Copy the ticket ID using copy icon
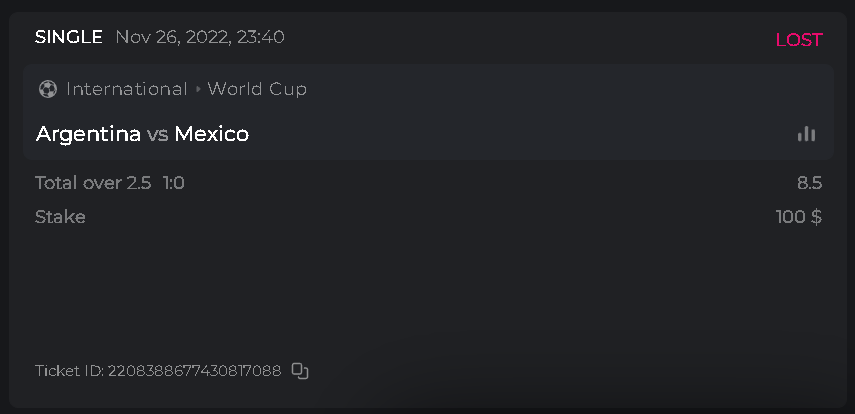This screenshot has width=855, height=414. click(300, 371)
